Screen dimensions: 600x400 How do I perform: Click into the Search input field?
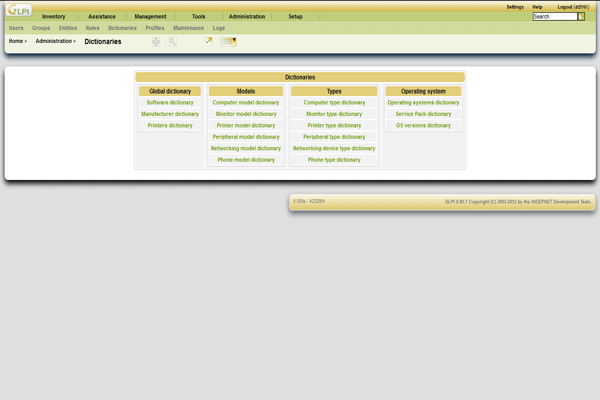tap(555, 17)
